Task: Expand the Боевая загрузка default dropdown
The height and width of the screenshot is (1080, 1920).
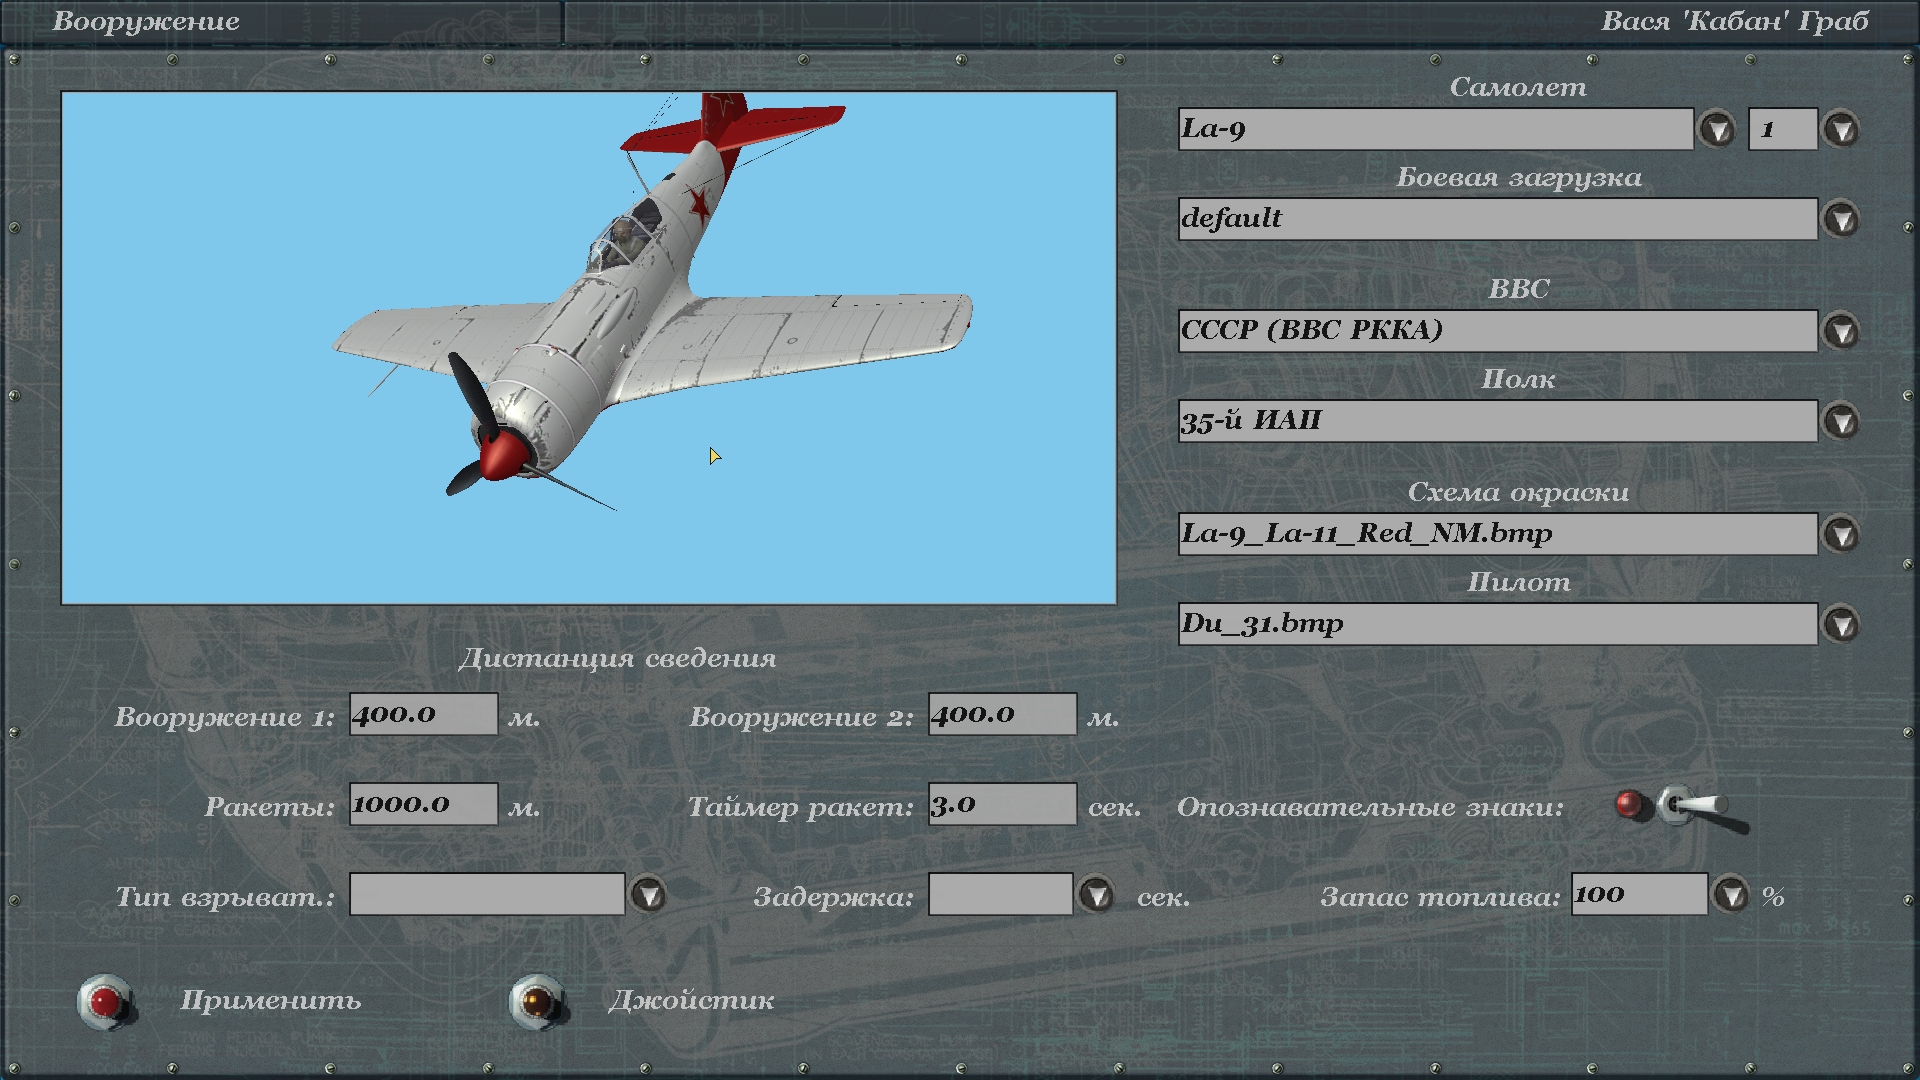Action: (x=1841, y=220)
